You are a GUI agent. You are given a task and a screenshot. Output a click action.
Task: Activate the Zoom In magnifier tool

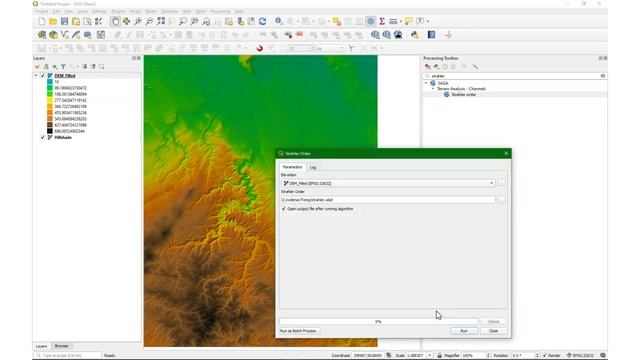tap(138, 21)
